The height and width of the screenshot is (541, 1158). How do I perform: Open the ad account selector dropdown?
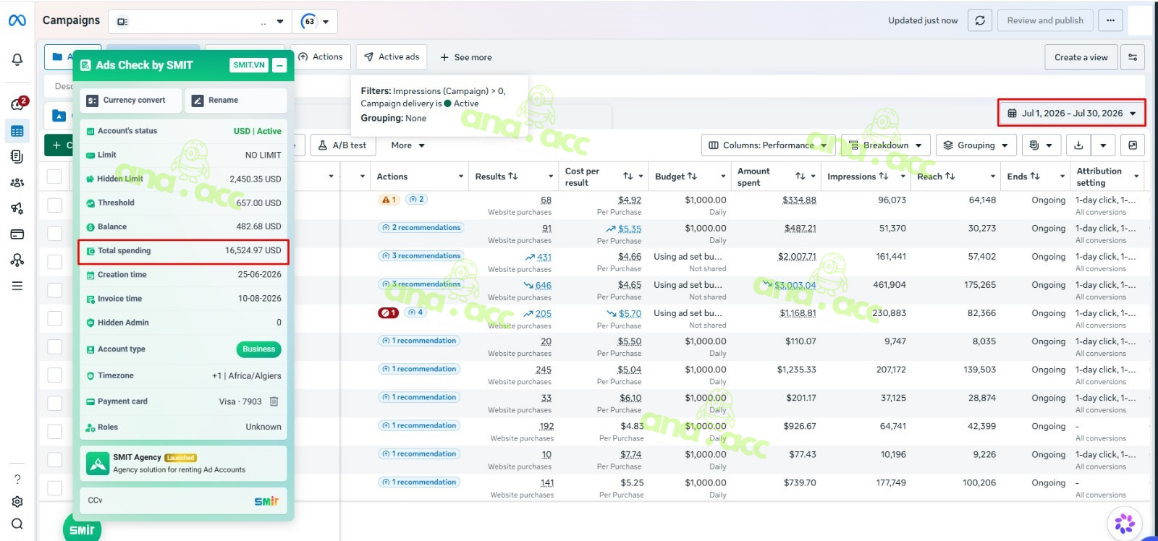[199, 21]
